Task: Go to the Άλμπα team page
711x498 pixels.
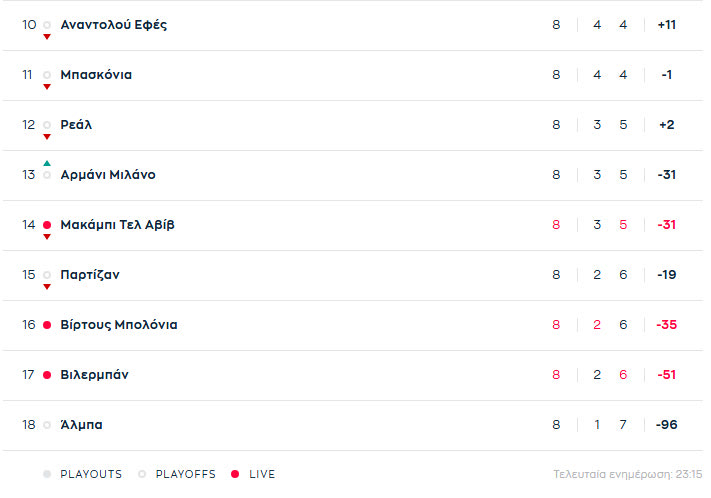Action: point(81,425)
